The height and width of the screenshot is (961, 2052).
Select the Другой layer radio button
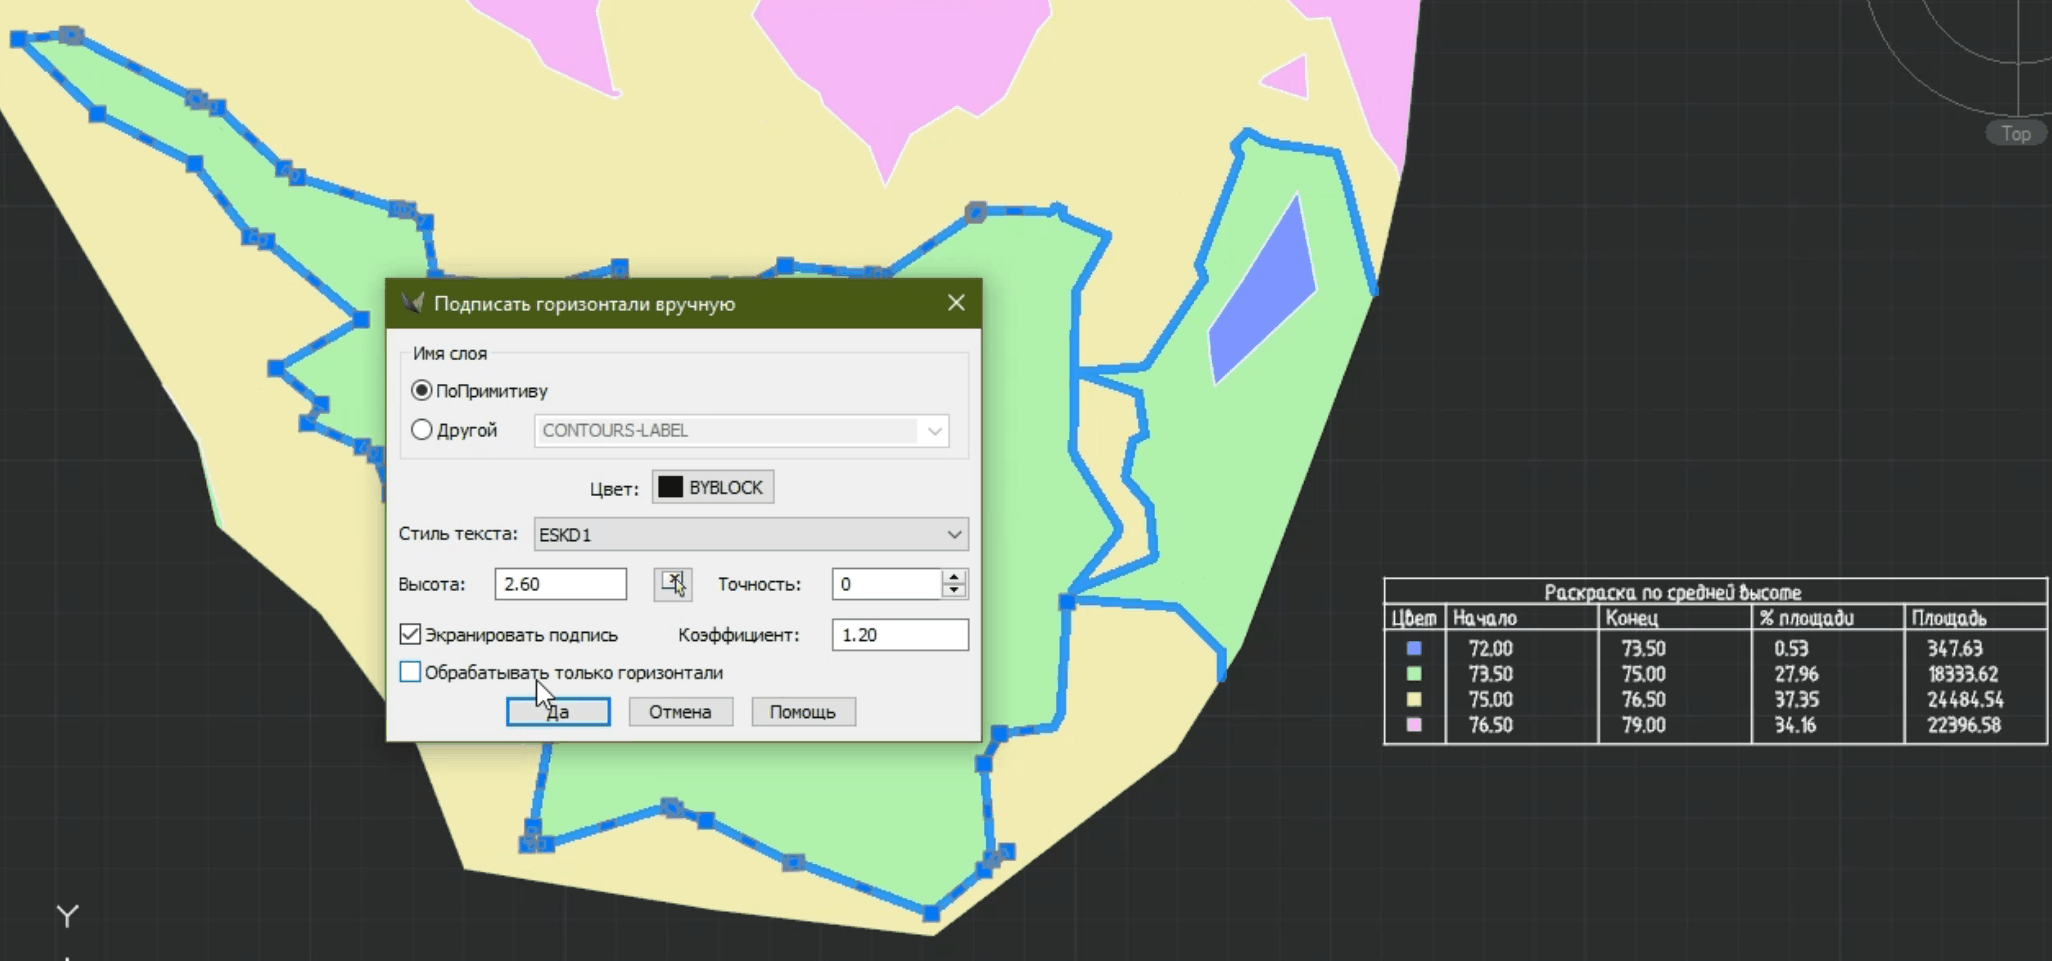[422, 430]
